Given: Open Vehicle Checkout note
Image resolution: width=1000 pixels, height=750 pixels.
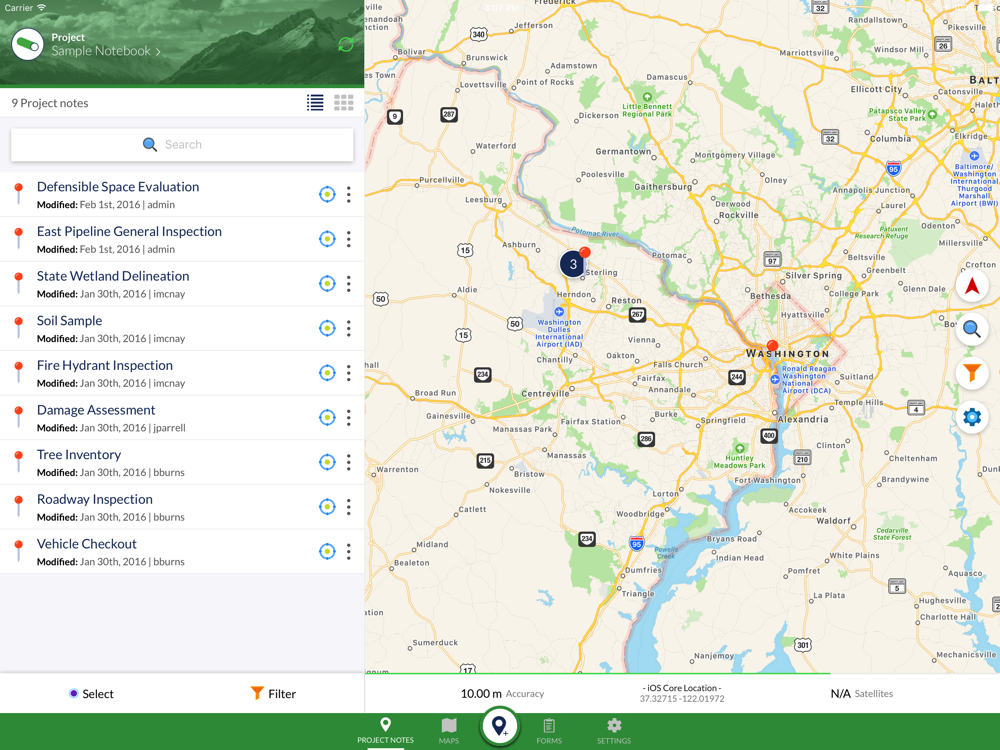Looking at the screenshot, I should point(182,552).
